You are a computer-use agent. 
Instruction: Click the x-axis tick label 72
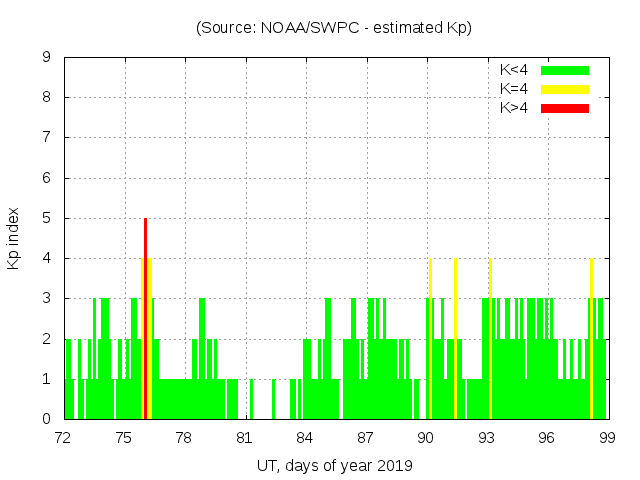point(64,437)
